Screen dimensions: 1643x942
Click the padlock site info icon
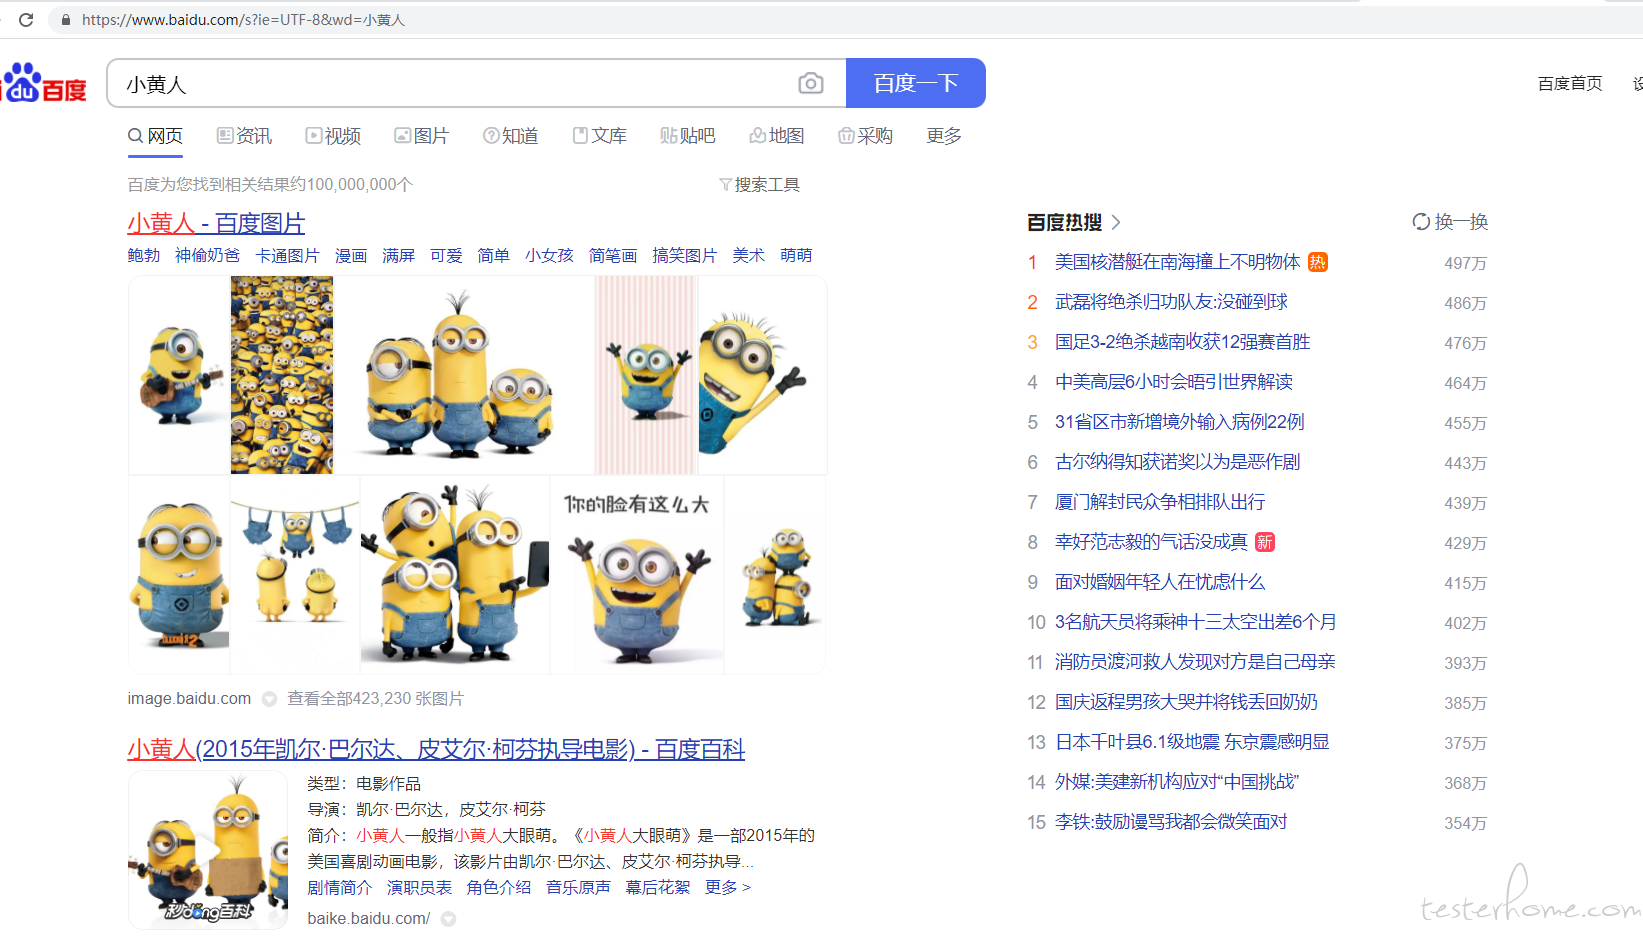point(66,20)
